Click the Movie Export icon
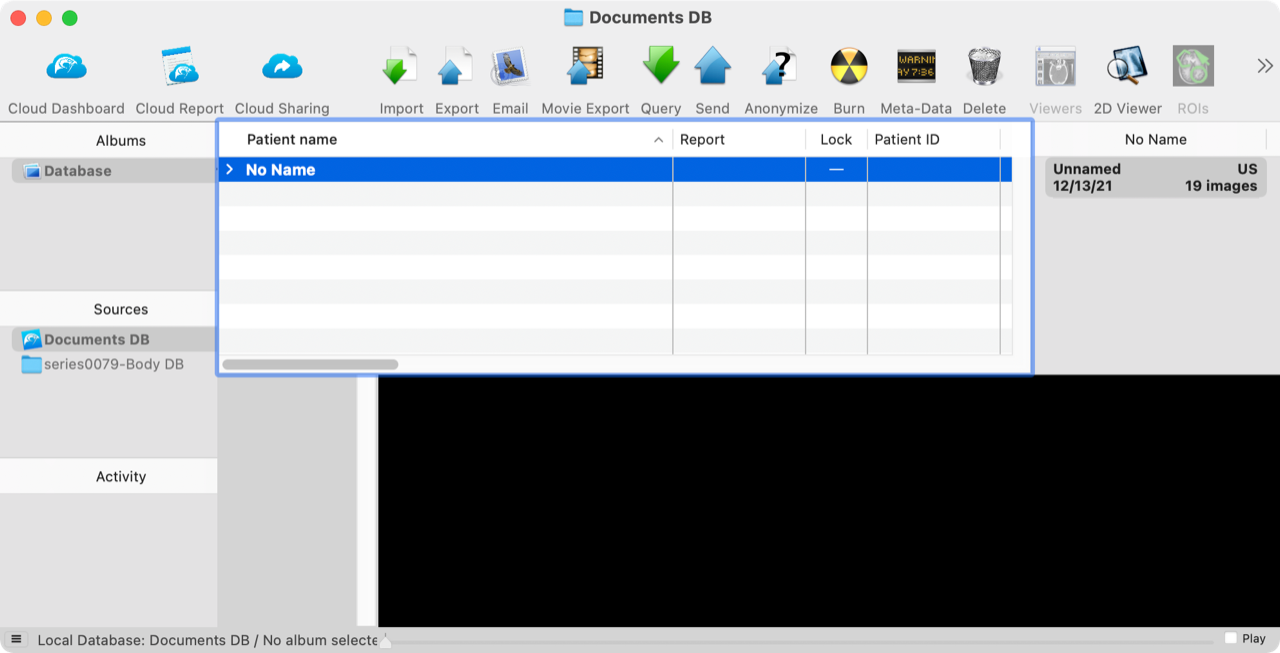This screenshot has height=653, width=1280. (584, 70)
